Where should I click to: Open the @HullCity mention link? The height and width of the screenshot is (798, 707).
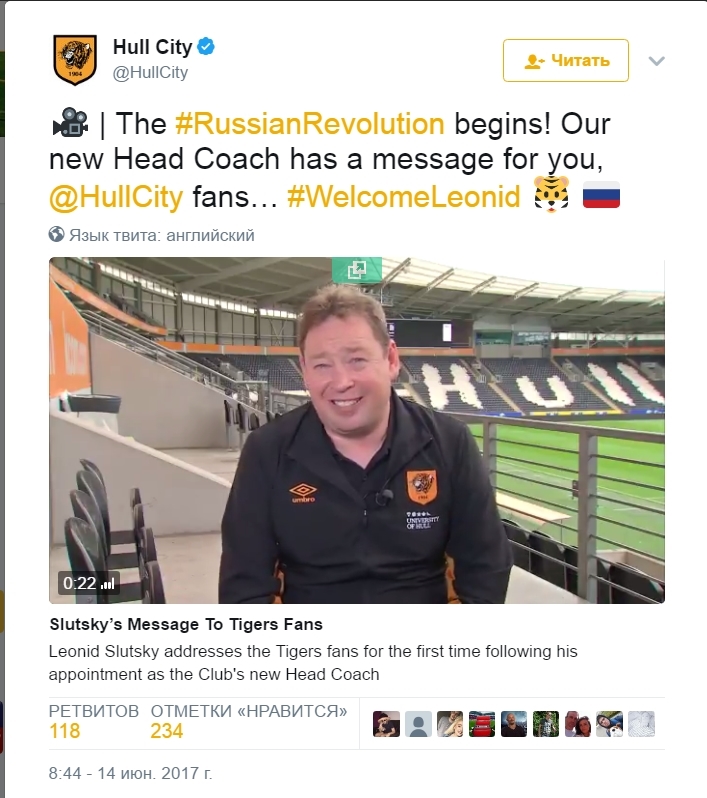tap(116, 197)
